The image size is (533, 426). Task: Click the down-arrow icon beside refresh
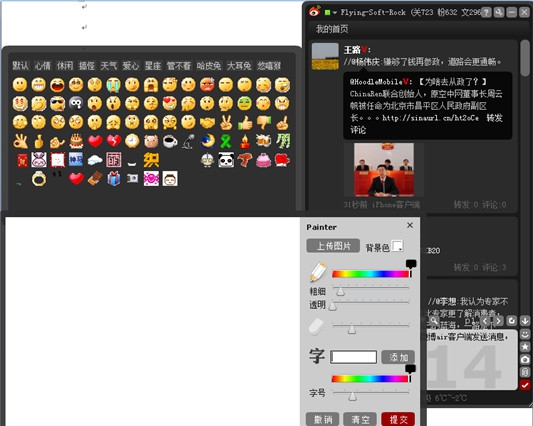[525, 321]
